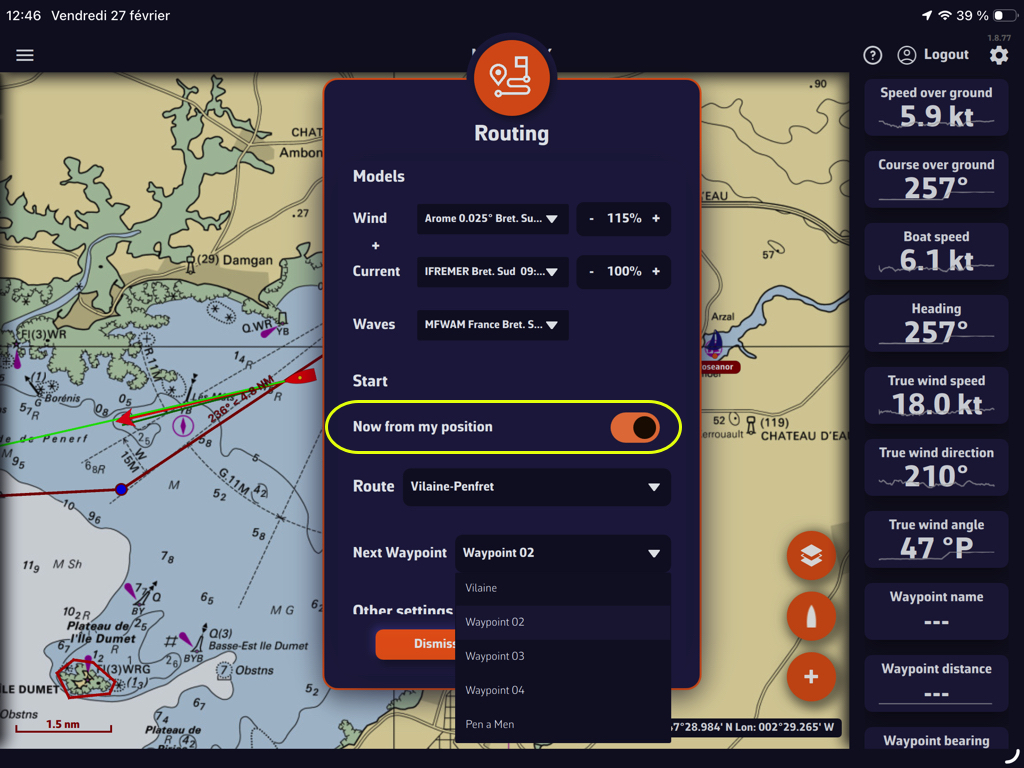Tap the map layers button

pyautogui.click(x=811, y=557)
